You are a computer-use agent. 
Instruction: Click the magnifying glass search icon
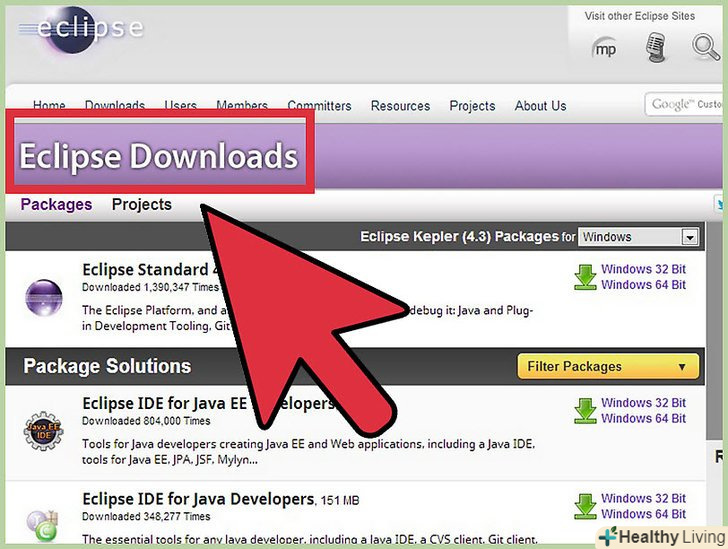(x=705, y=47)
